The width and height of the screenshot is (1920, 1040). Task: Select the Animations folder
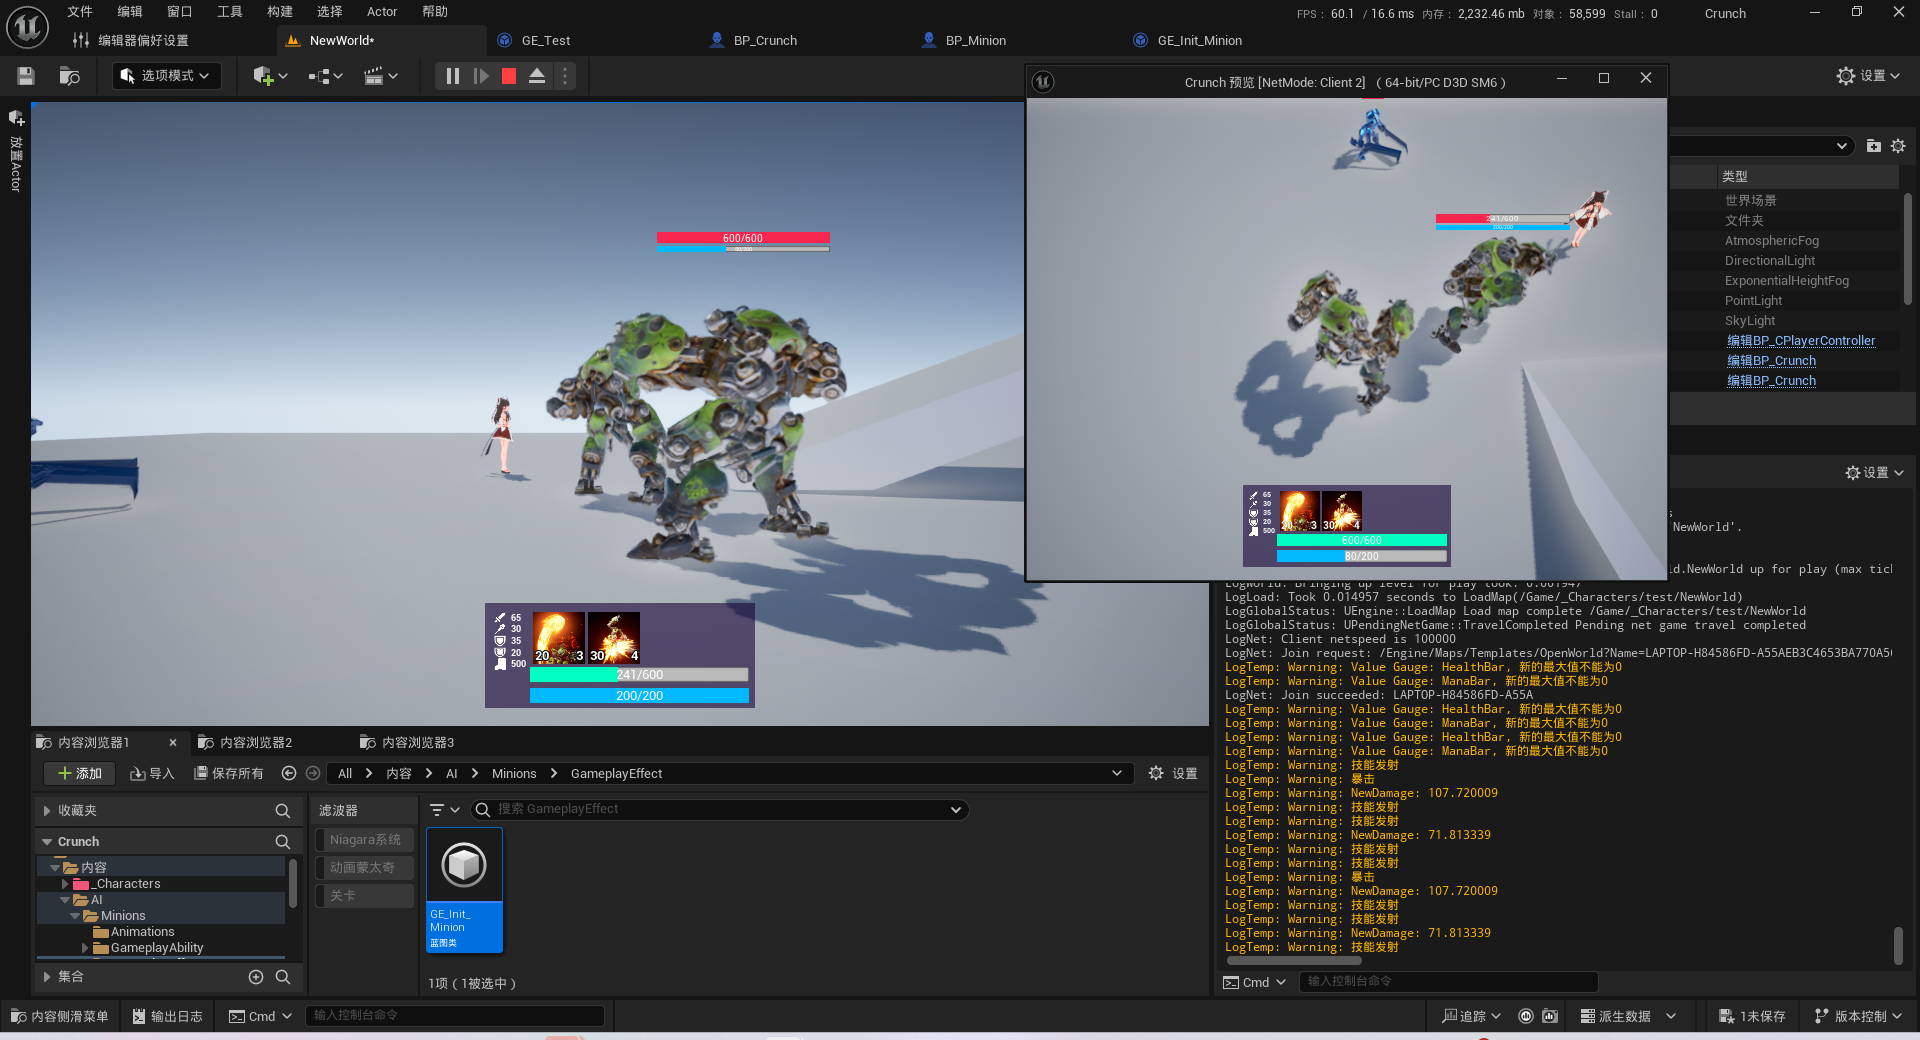tap(142, 932)
